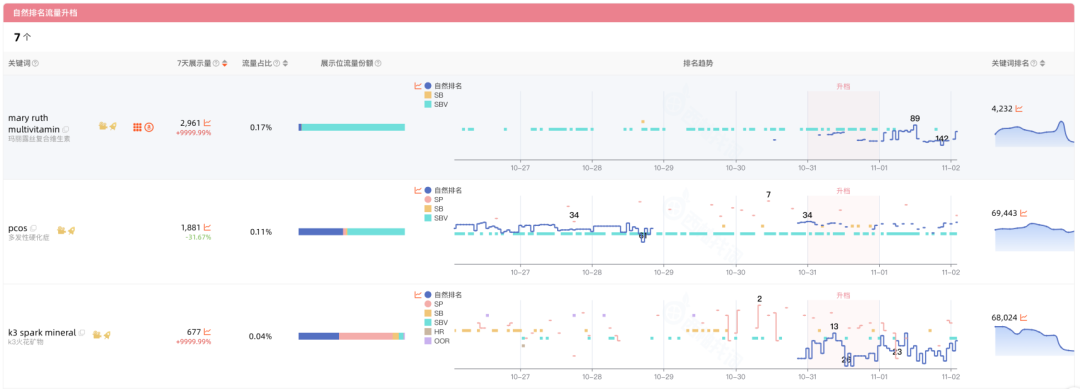Show help tooltip for 关键词 column
The width and height of the screenshot is (1080, 389).
(36, 63)
